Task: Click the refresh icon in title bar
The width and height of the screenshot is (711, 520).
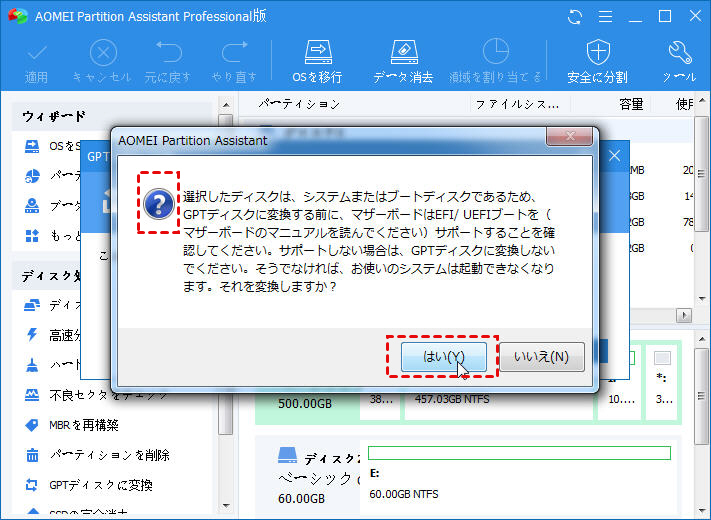Action: pyautogui.click(x=575, y=17)
